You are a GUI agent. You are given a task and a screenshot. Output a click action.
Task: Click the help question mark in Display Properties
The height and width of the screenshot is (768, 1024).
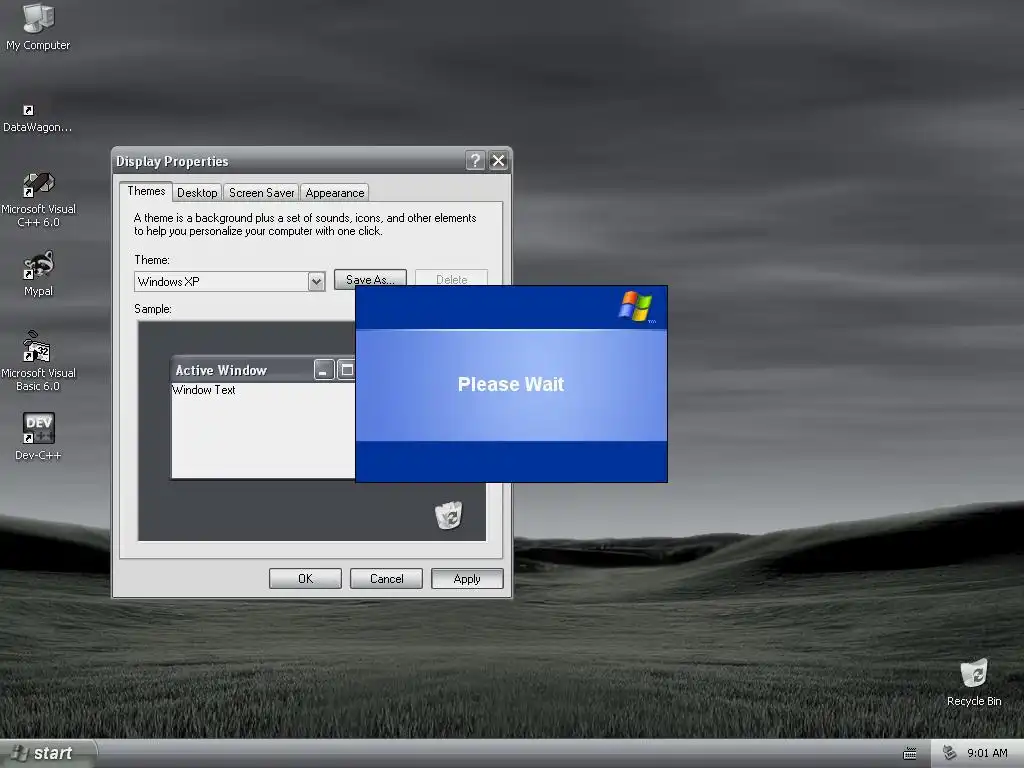click(475, 161)
